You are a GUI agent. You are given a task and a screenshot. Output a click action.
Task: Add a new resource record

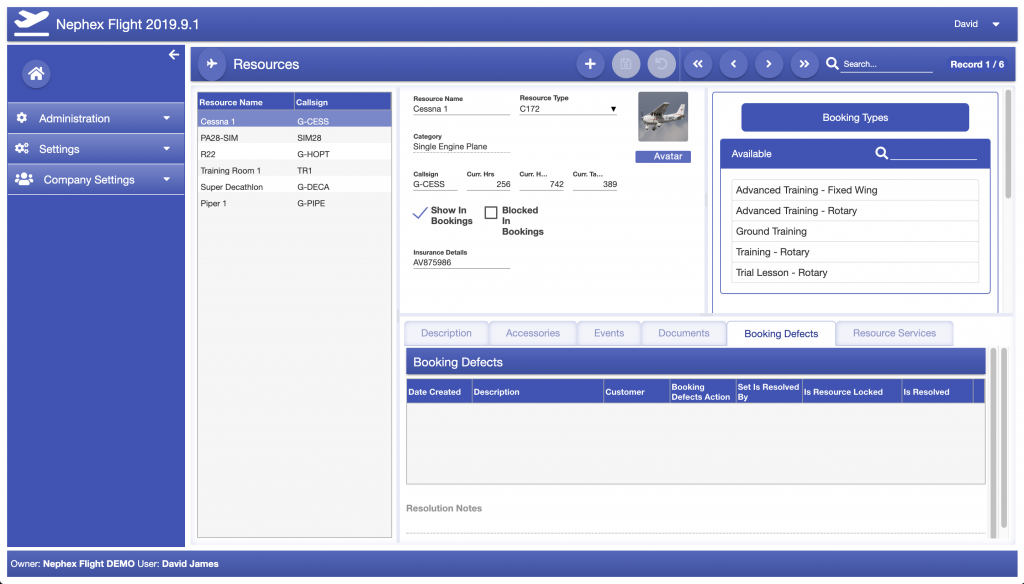click(x=590, y=64)
